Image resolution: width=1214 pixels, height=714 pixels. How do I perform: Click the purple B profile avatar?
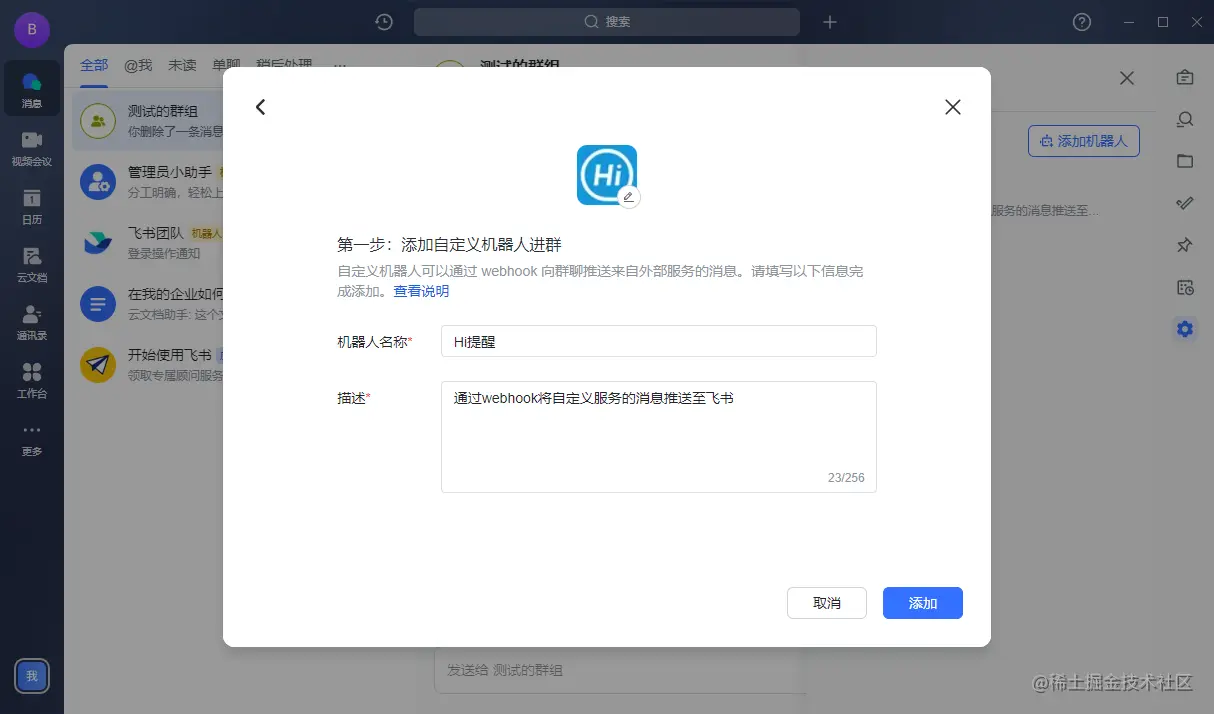tap(32, 29)
